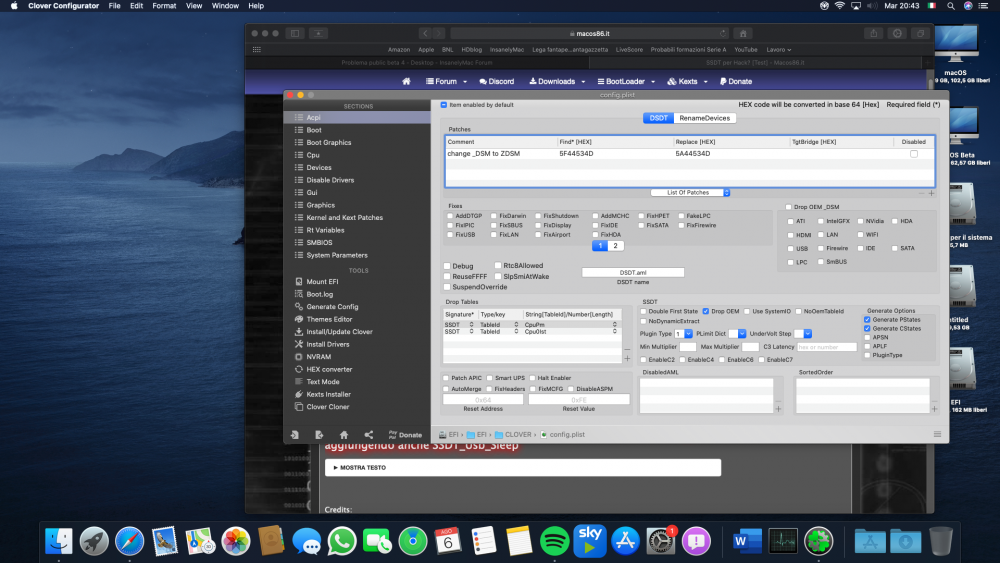Select the Boot section
The image size is (1000, 563).
click(x=314, y=130)
